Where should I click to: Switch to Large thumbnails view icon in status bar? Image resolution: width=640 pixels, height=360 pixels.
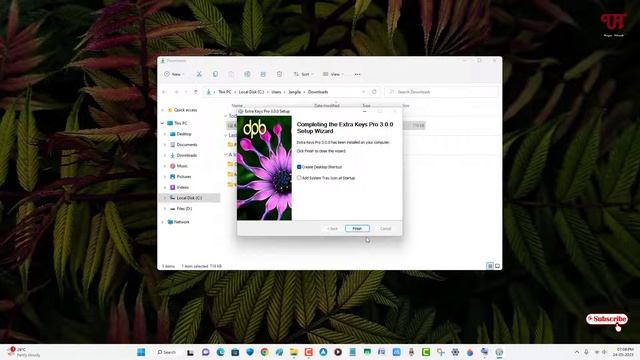tap(497, 266)
